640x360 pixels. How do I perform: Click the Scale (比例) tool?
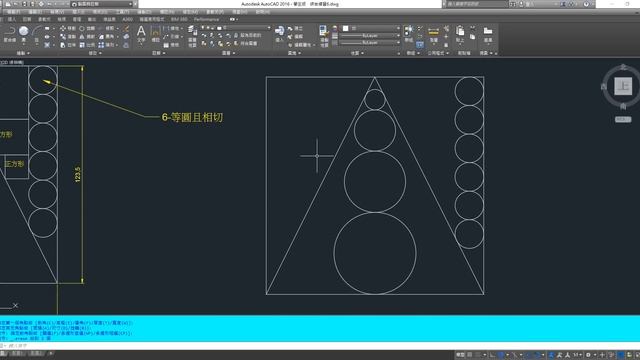click(87, 45)
